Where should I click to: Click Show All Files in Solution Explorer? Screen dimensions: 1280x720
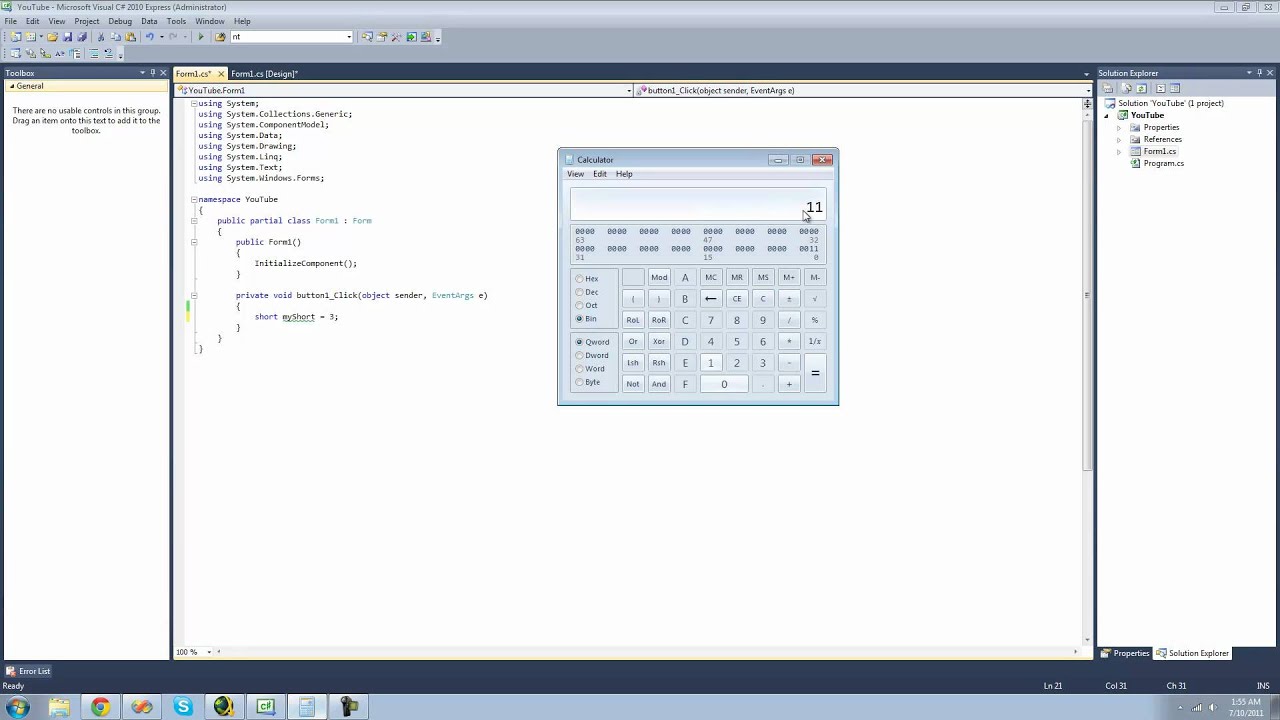pos(1127,88)
